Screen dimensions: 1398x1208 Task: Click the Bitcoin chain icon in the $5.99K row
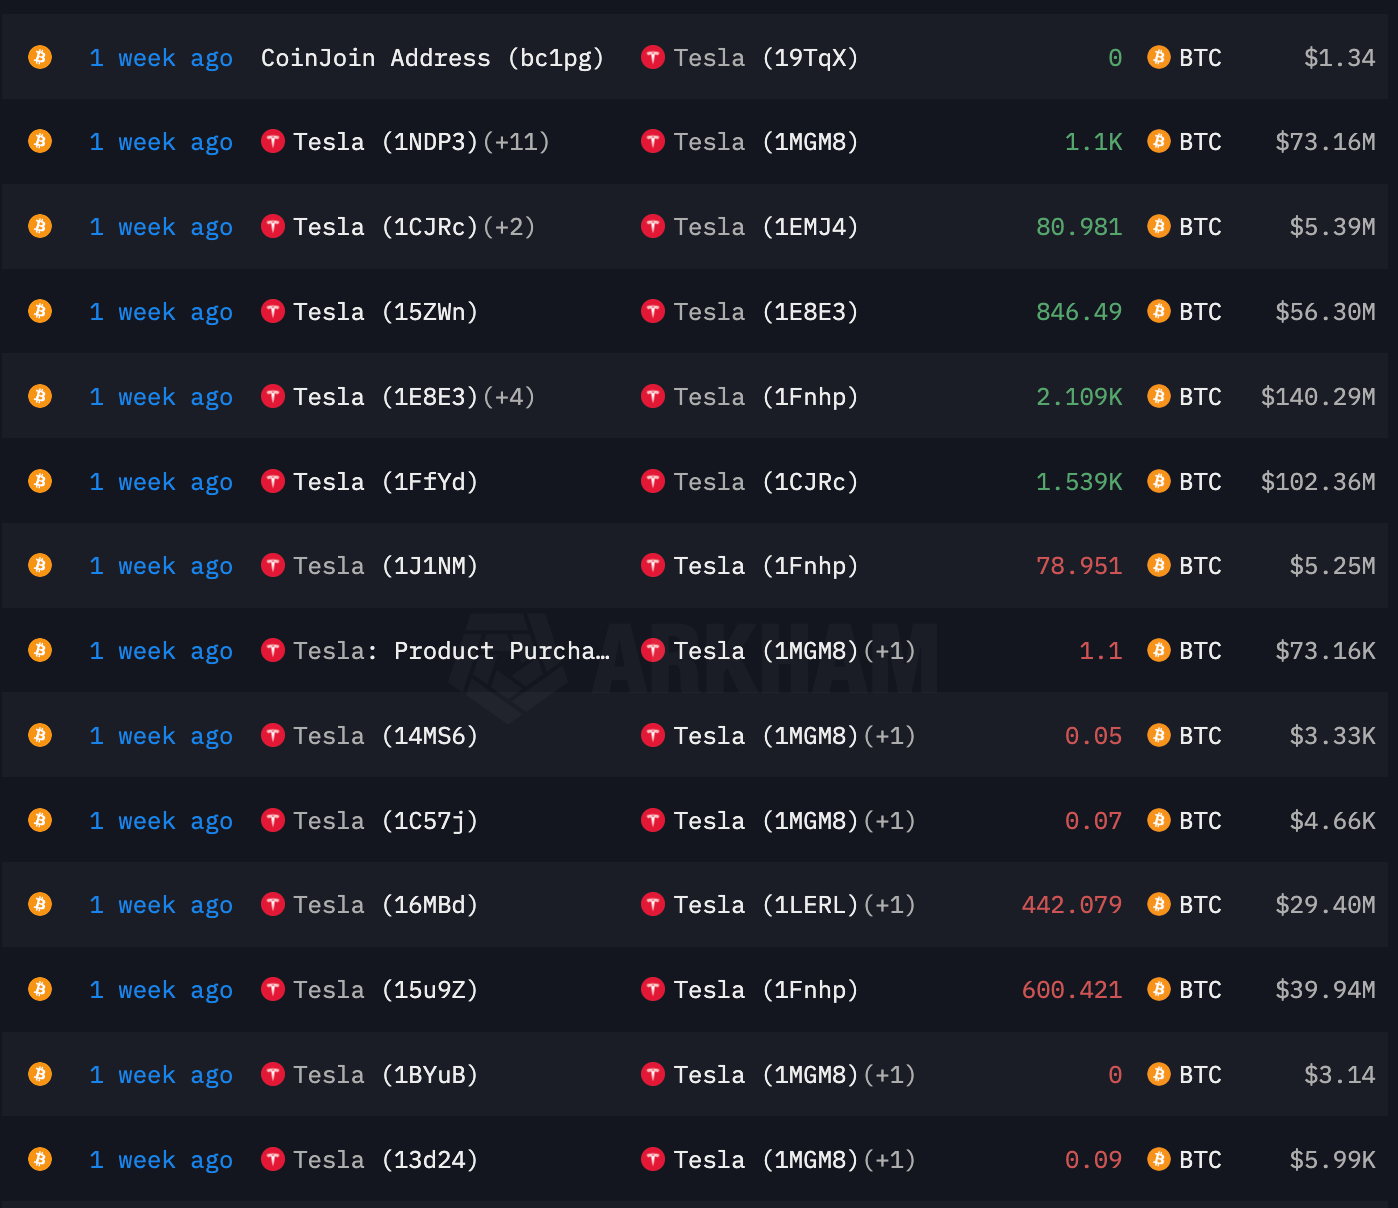tap(40, 1159)
